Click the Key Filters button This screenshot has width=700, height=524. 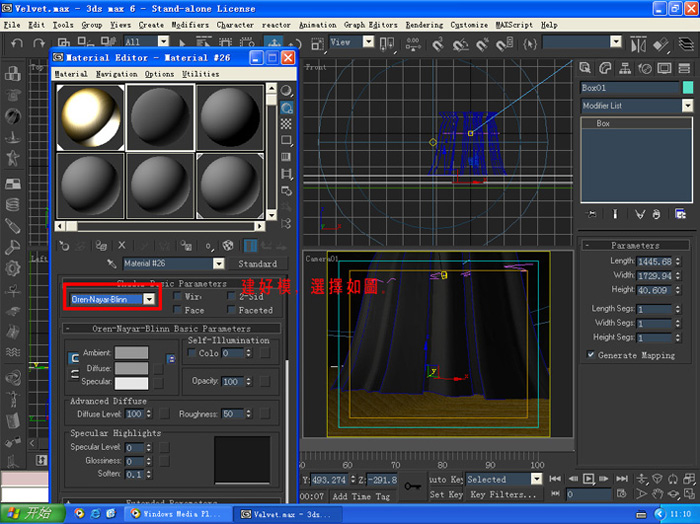[x=503, y=495]
